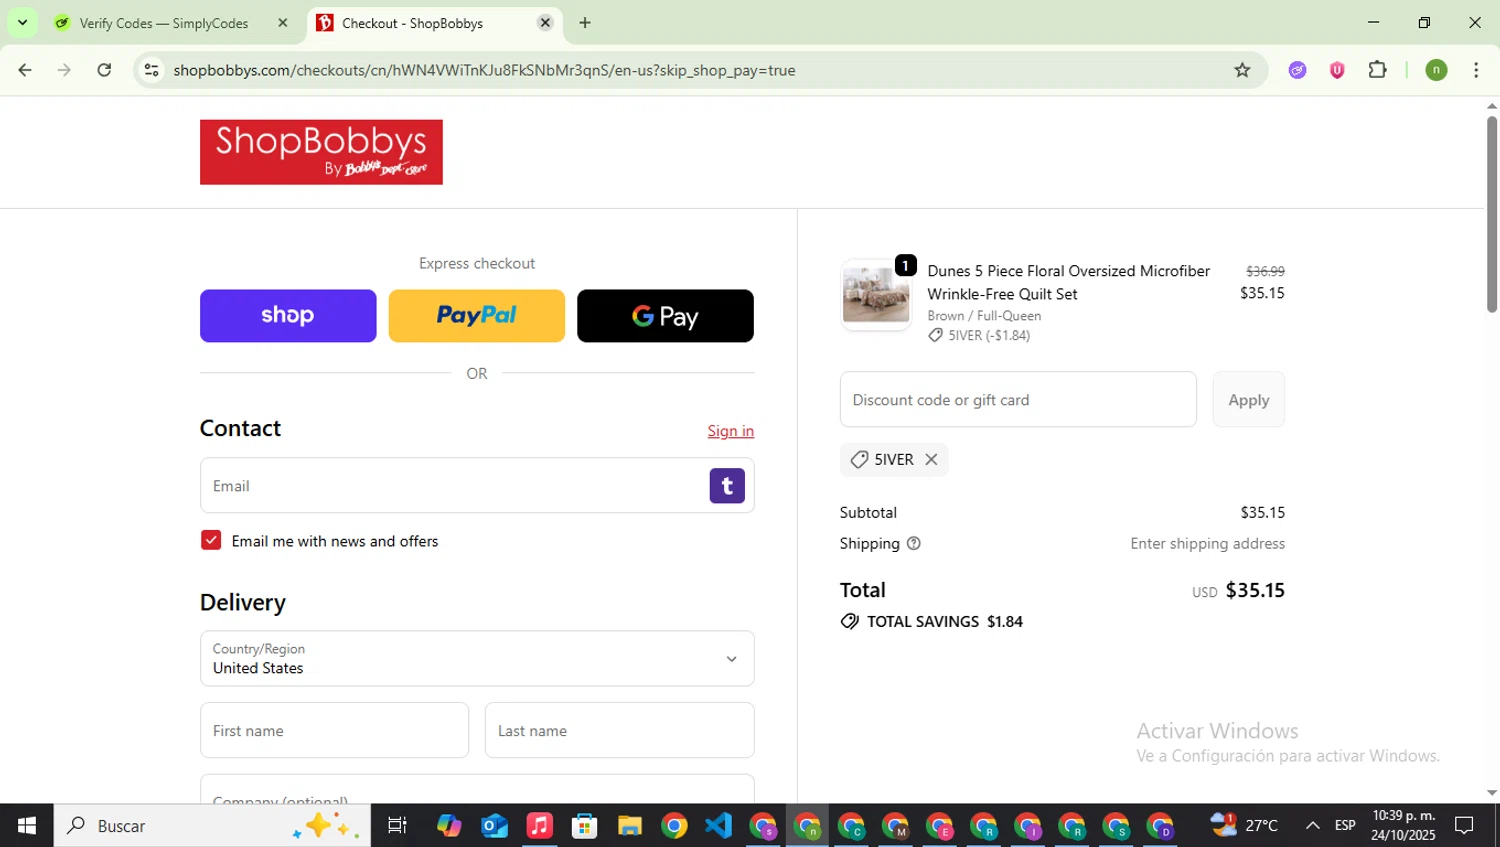Viewport: 1500px width, 847px height.
Task: Click the Enter shipping address text
Action: click(x=1208, y=544)
